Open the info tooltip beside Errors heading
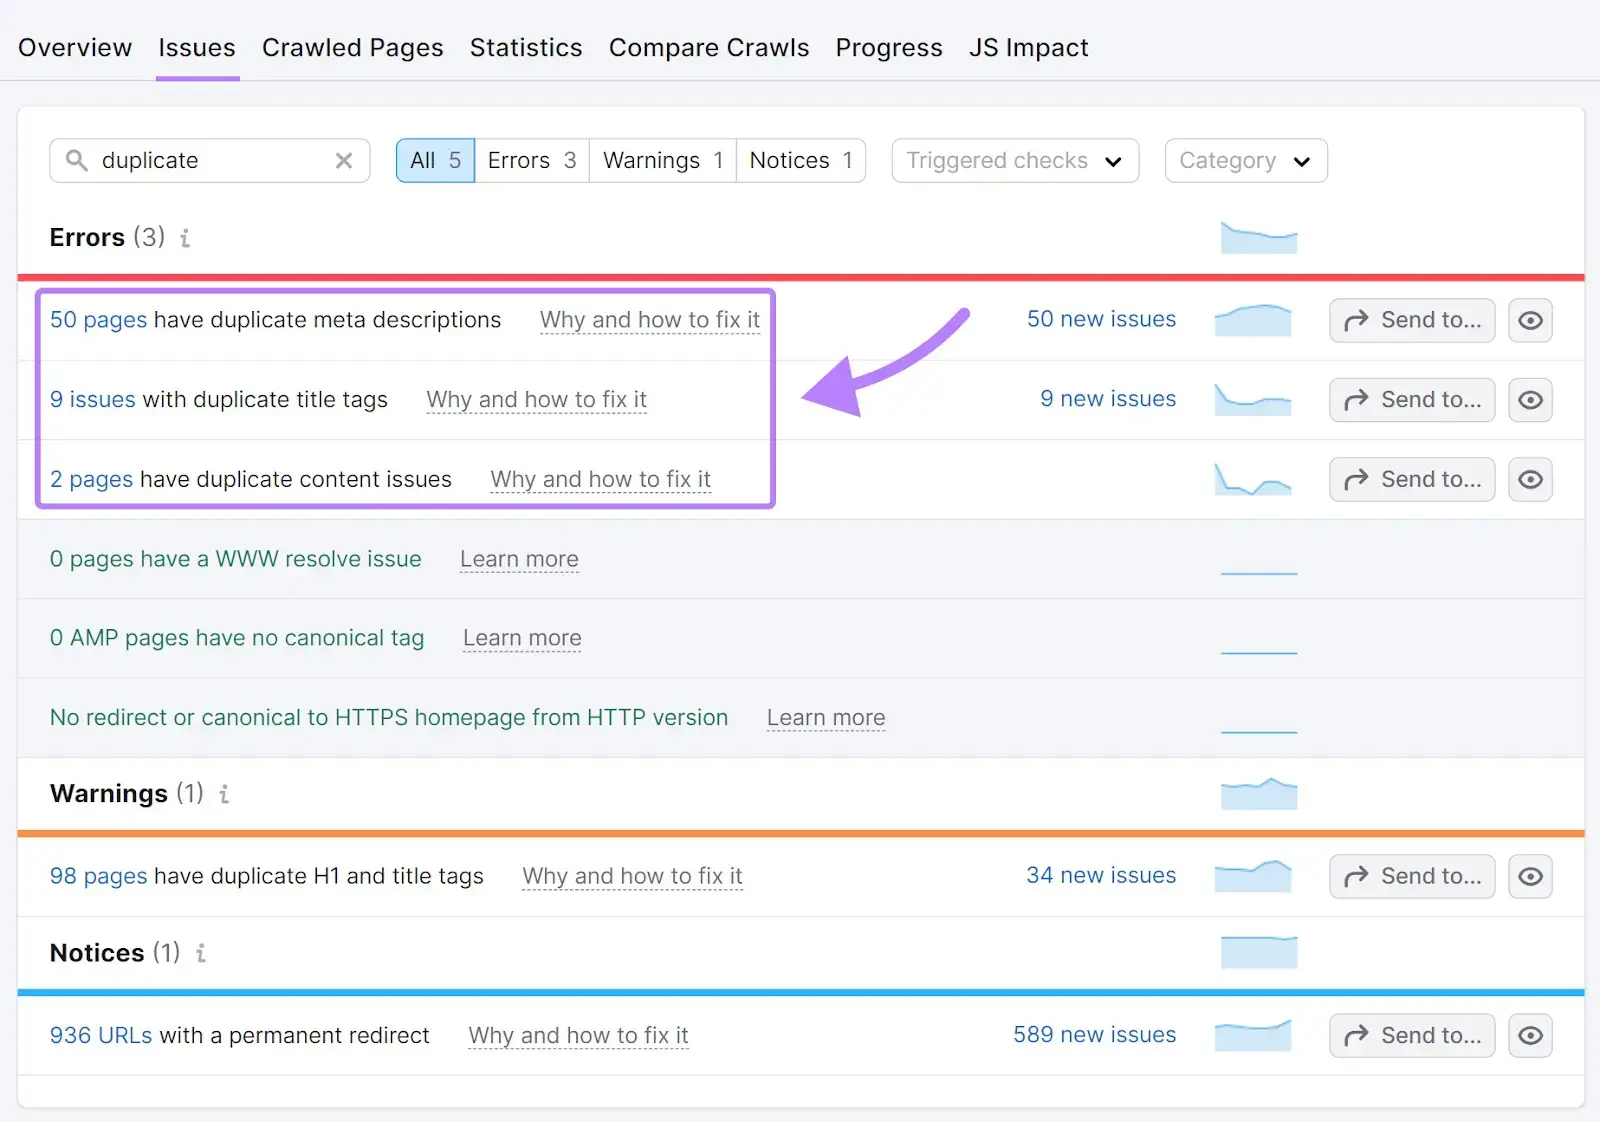This screenshot has height=1122, width=1600. 185,238
